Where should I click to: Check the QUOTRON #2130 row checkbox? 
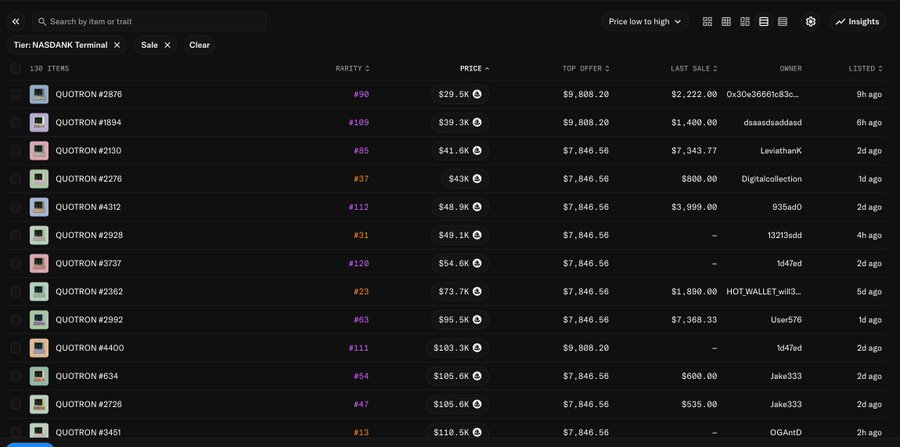pos(15,150)
